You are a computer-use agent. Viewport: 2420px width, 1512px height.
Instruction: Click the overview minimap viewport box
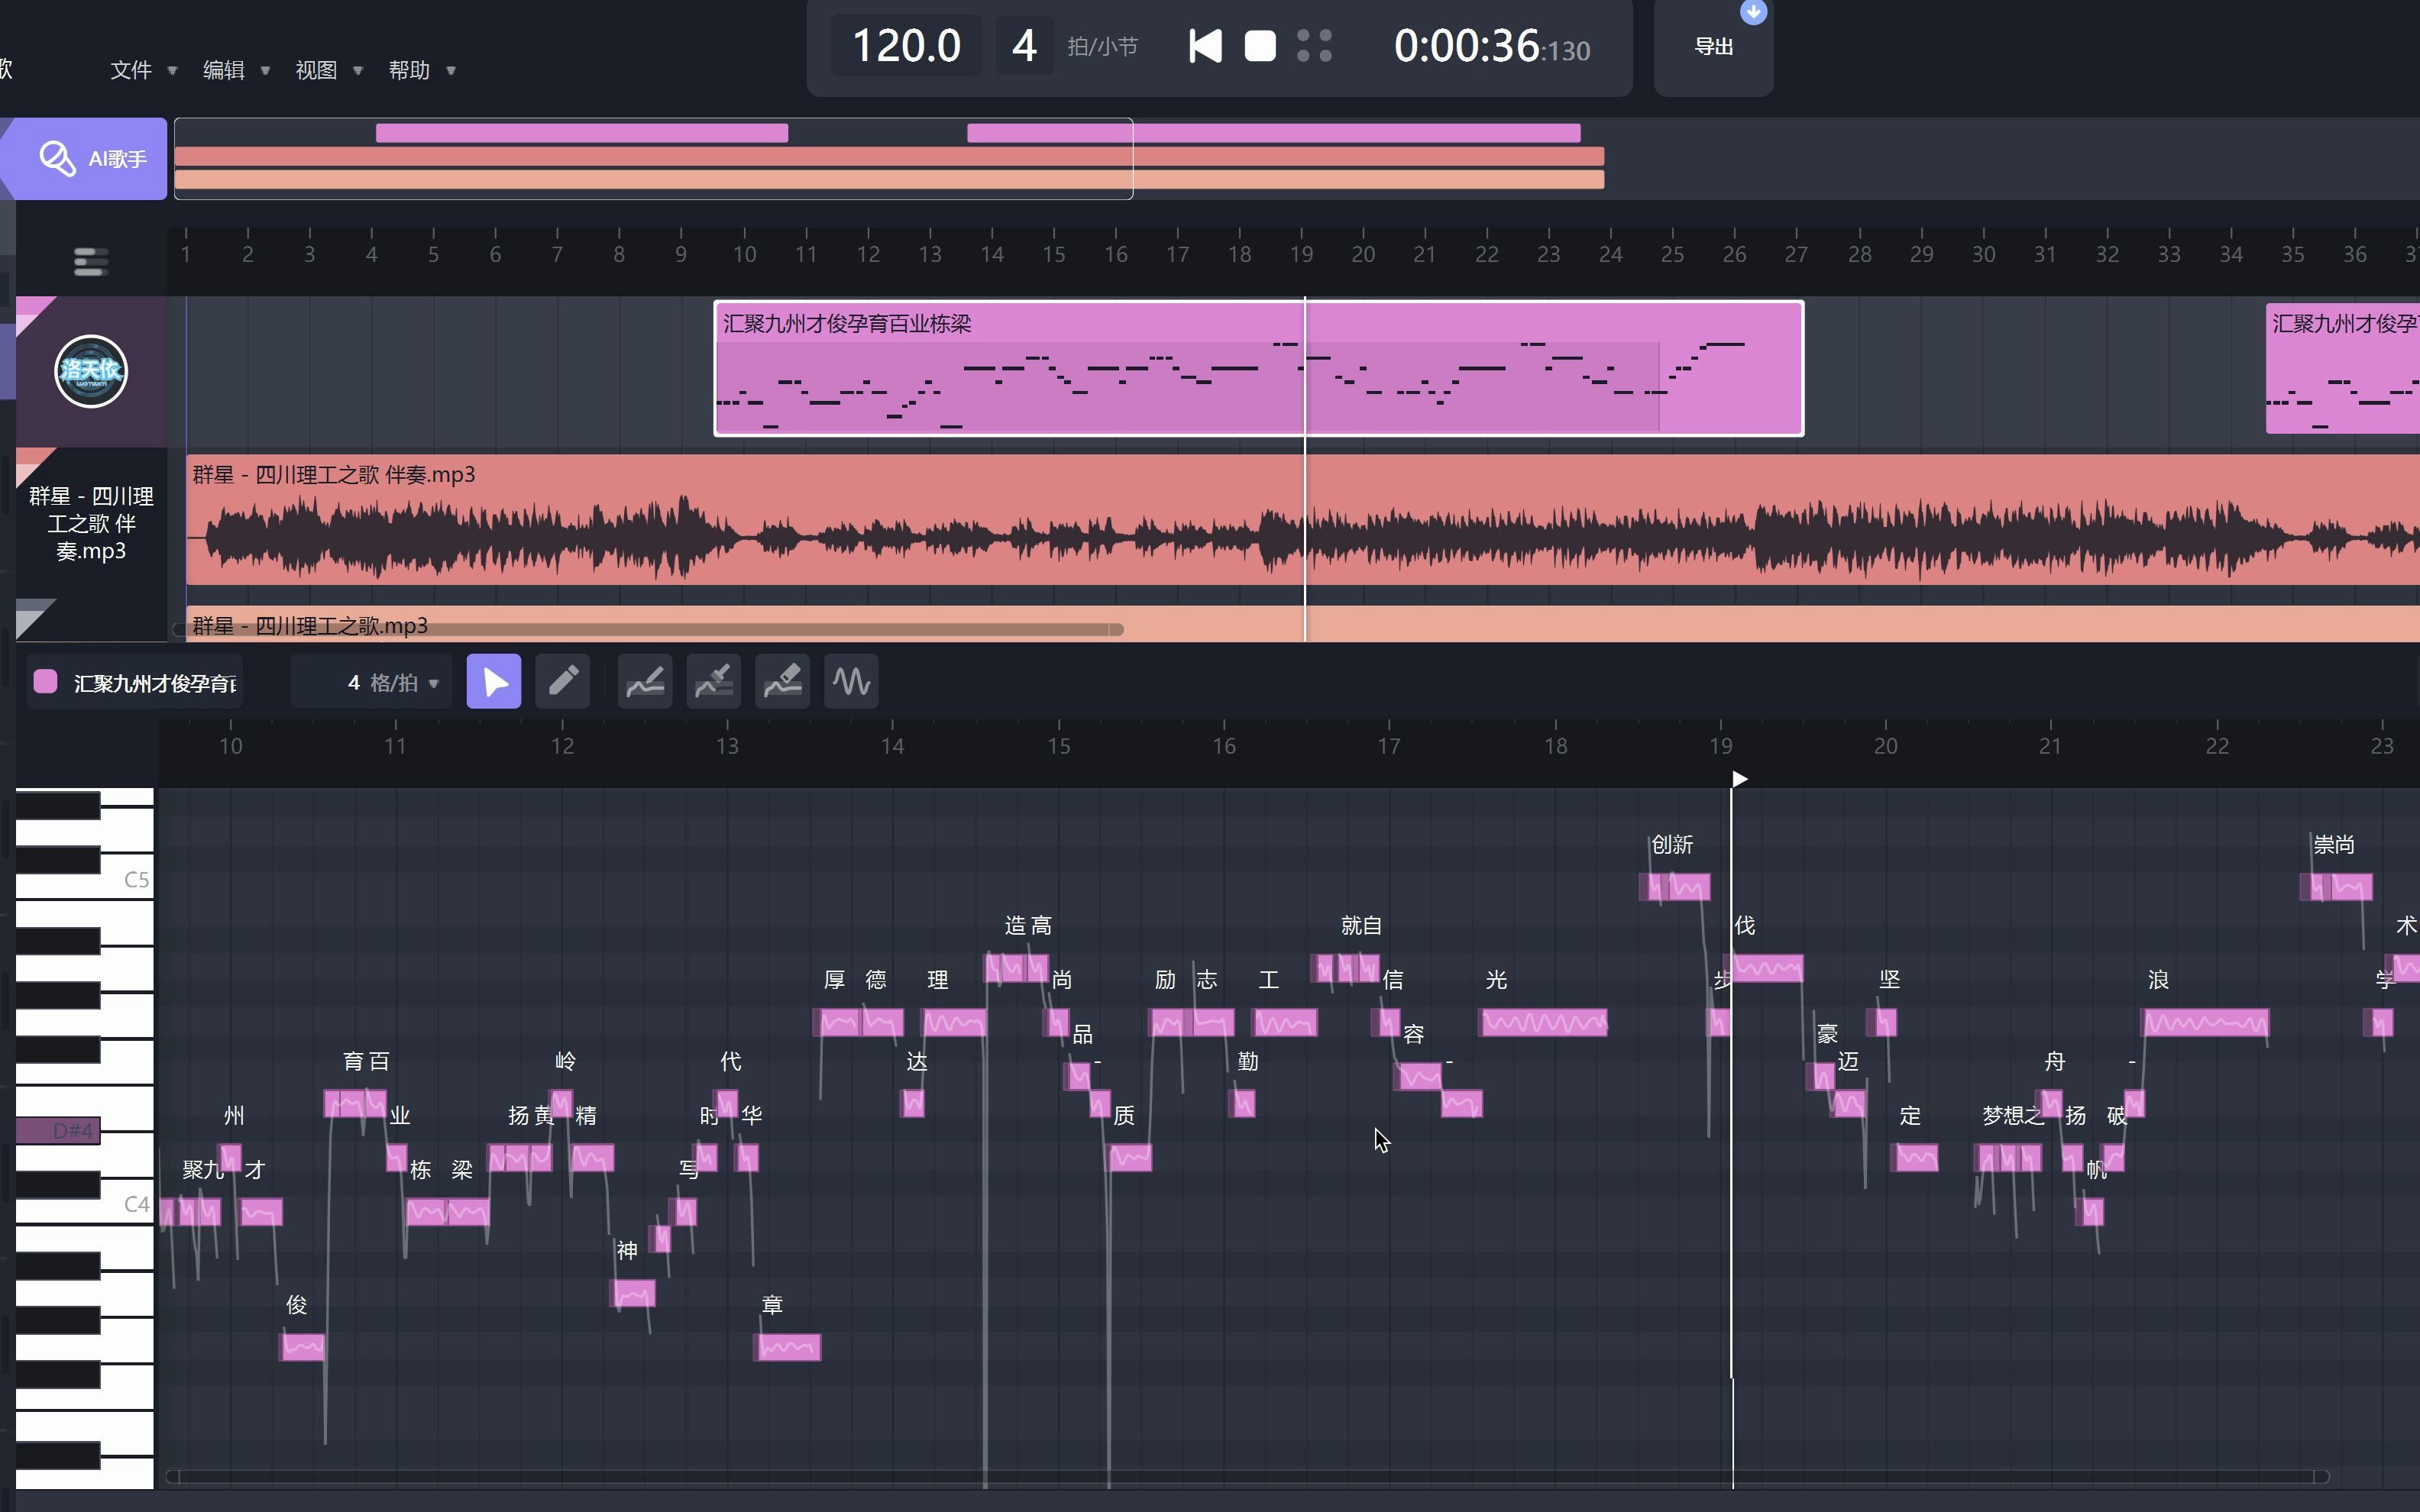(x=654, y=159)
